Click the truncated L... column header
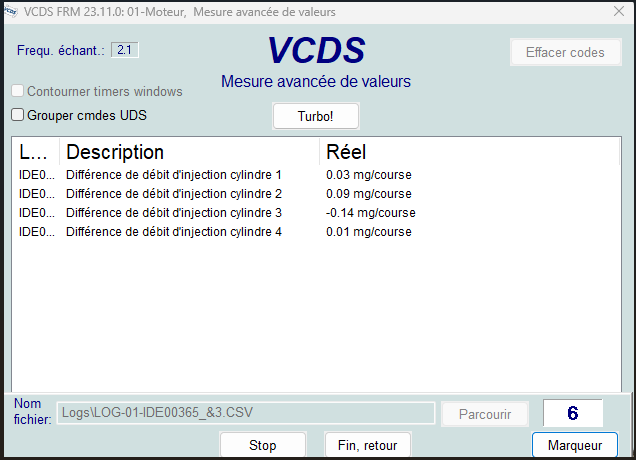Viewport: 636px width, 460px height. pyautogui.click(x=36, y=152)
